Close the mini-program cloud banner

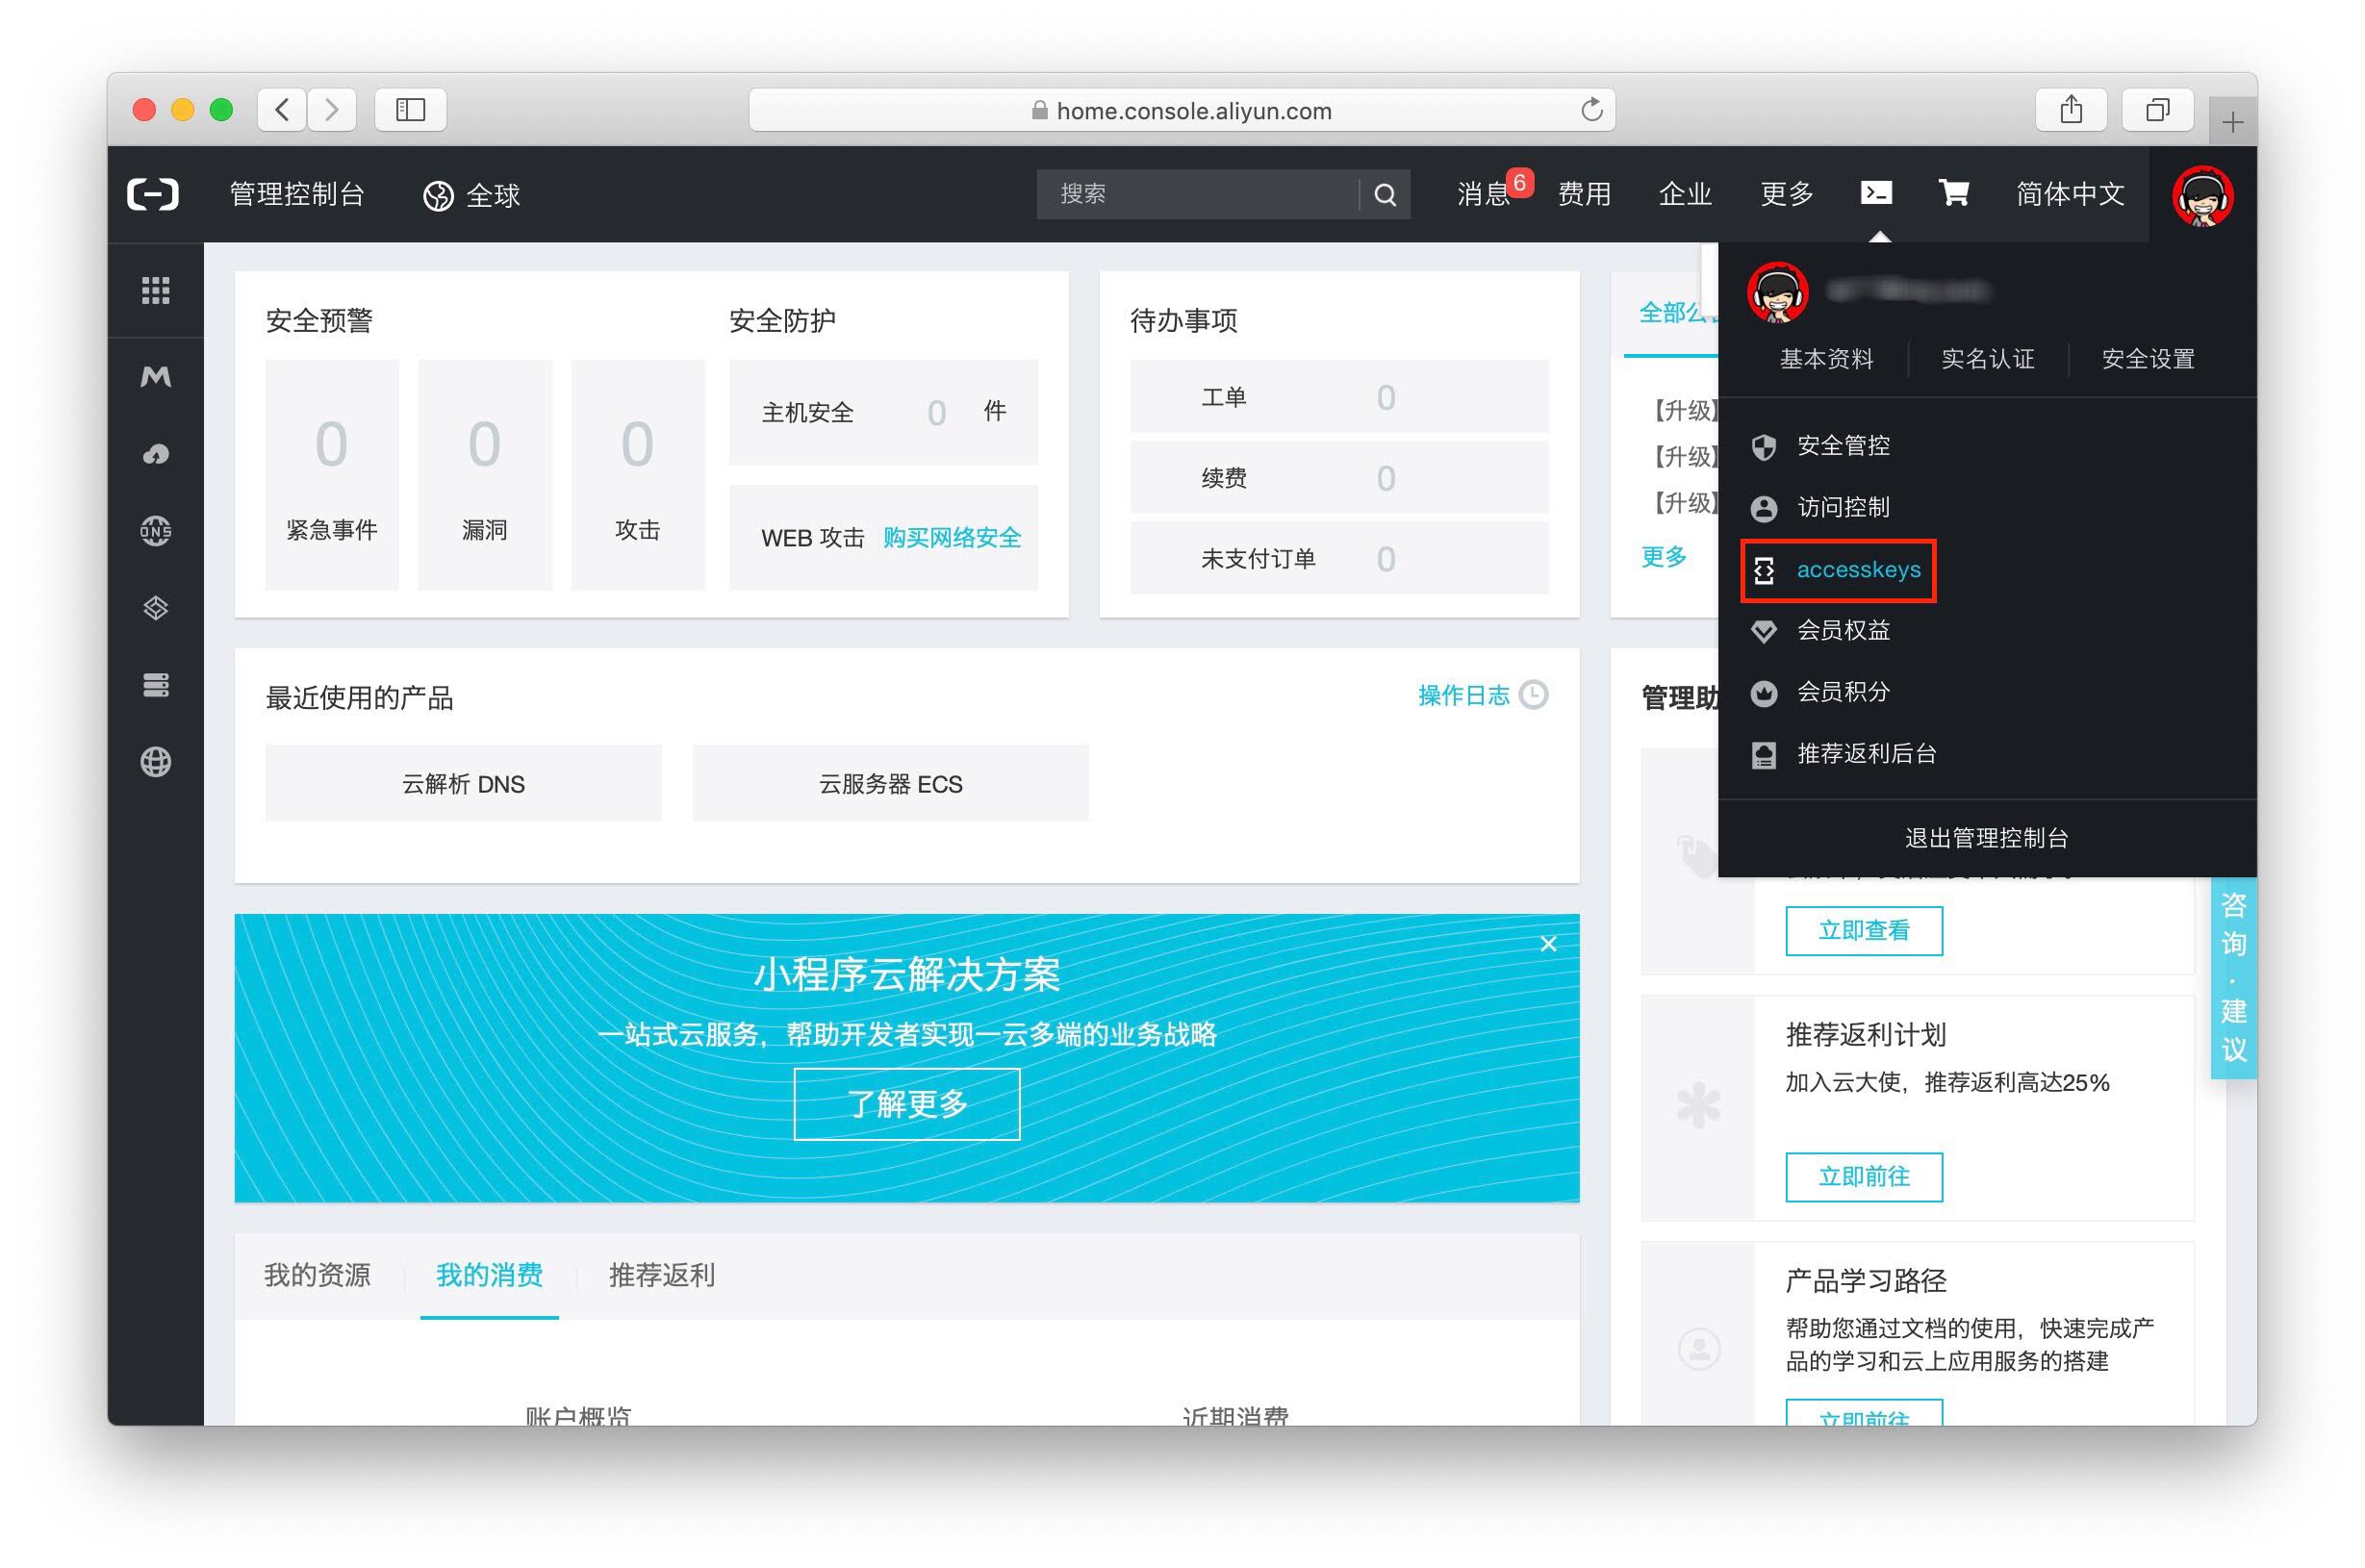1548,944
